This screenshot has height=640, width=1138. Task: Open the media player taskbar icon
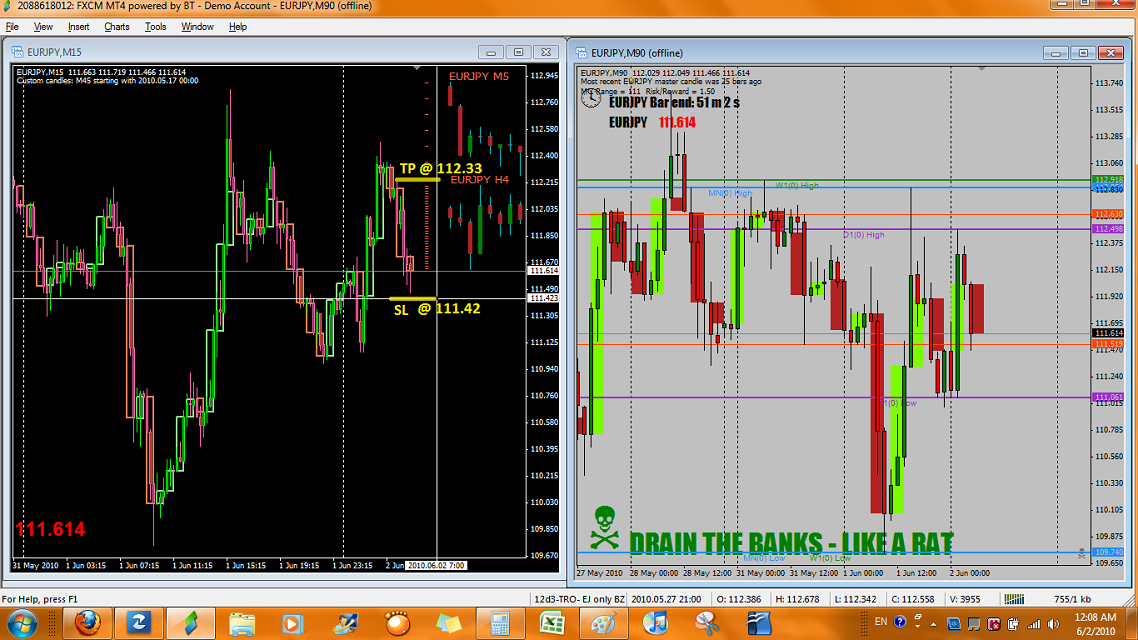293,623
